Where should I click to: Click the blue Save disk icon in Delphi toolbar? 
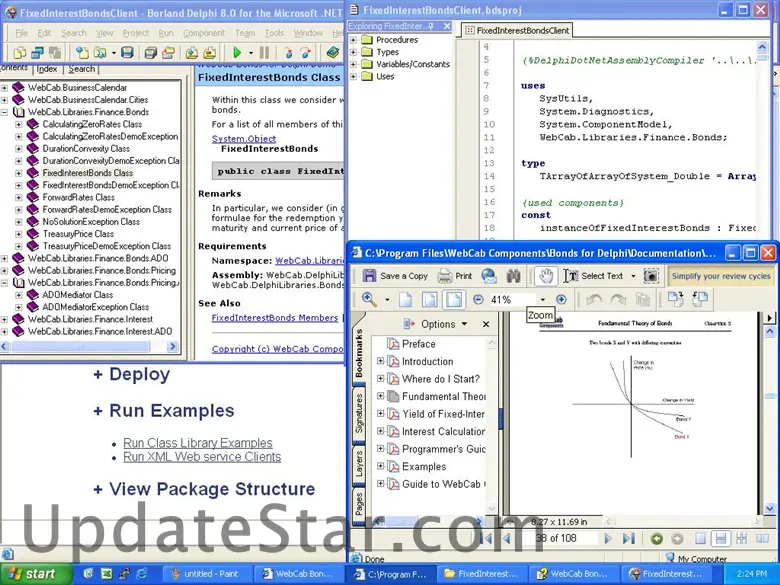[127, 52]
